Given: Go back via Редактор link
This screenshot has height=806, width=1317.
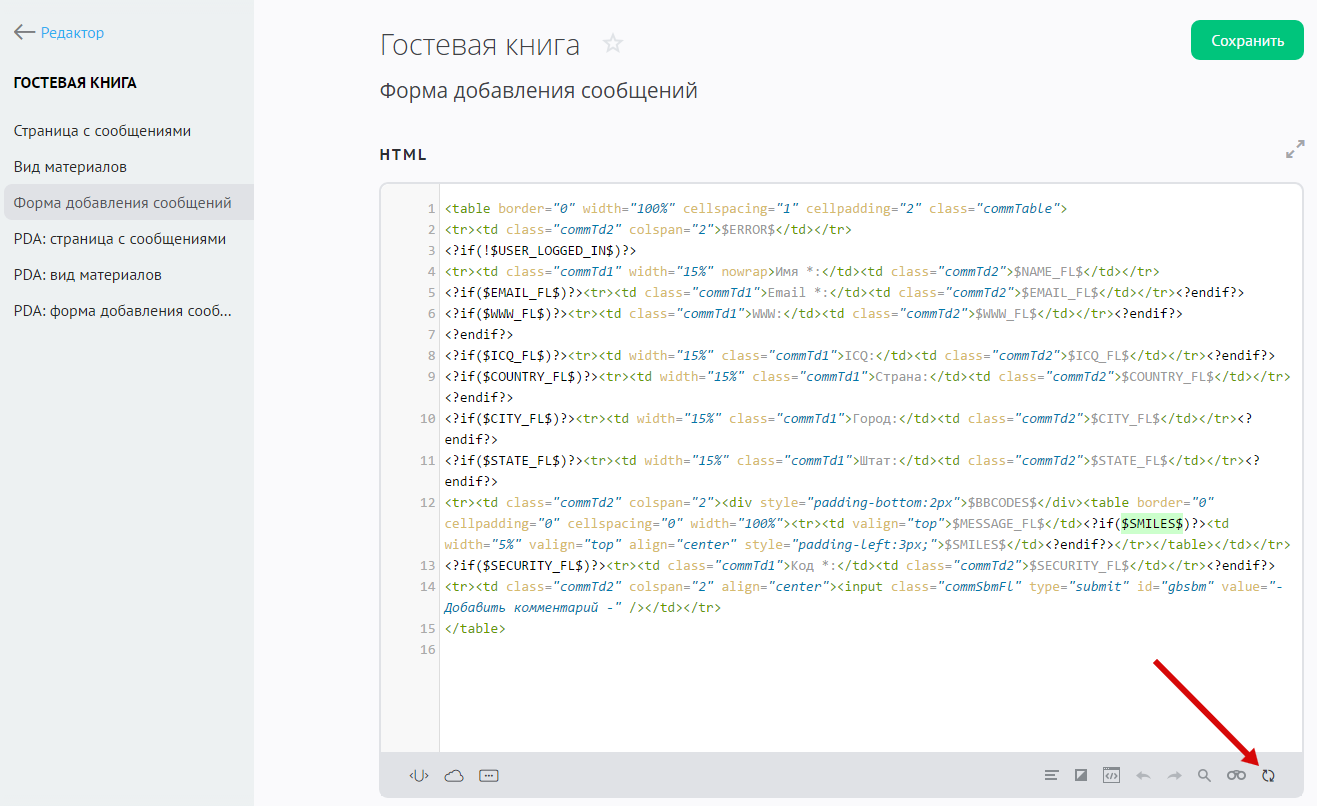Looking at the screenshot, I should tap(60, 33).
